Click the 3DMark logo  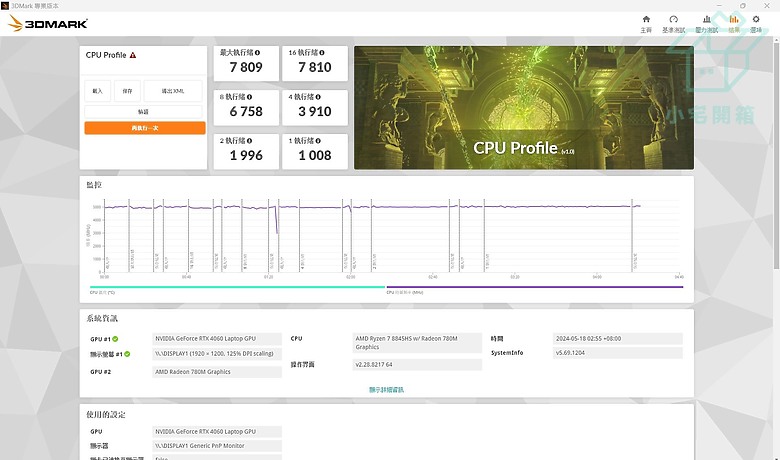click(x=48, y=23)
